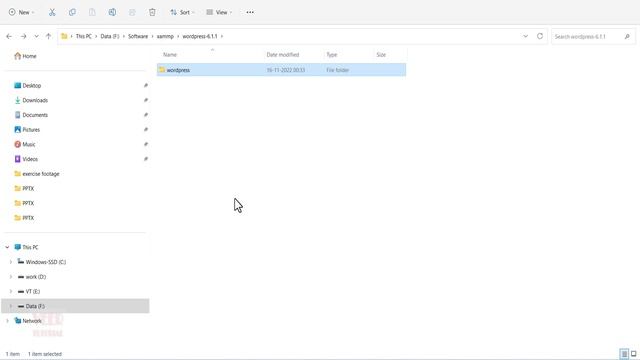This screenshot has width=640, height=360.
Task: Click the pin icon beside Documents
Action: [x=146, y=115]
